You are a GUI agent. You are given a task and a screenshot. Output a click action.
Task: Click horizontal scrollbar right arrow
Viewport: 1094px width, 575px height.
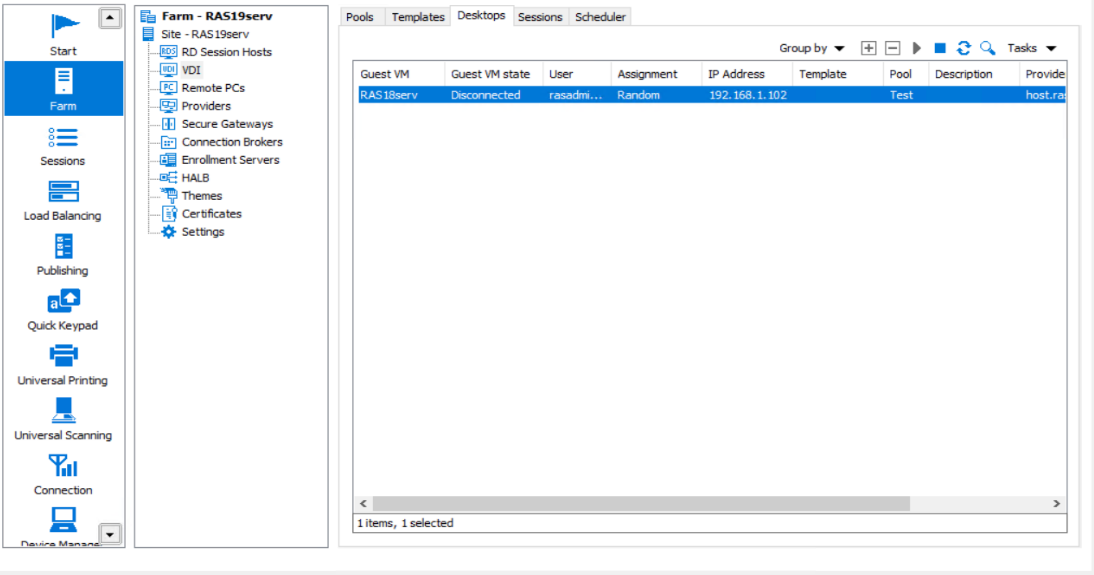coord(1056,504)
